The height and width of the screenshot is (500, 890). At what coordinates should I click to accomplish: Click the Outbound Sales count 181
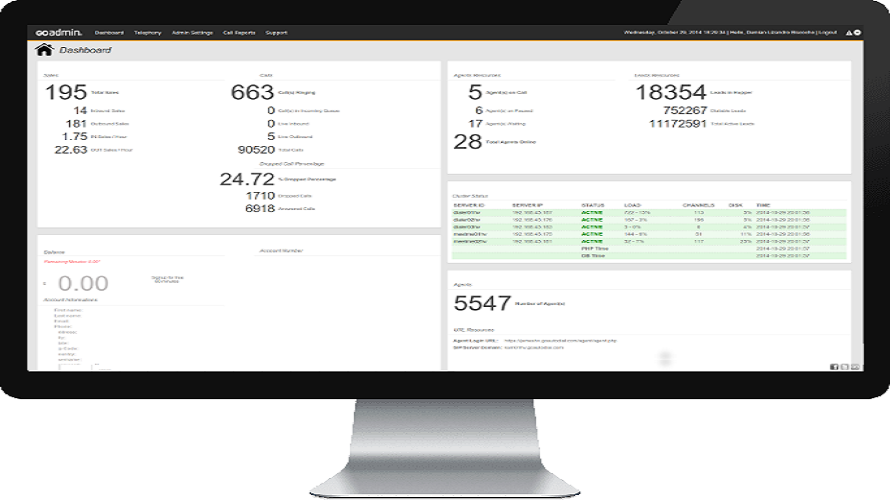tap(76, 123)
